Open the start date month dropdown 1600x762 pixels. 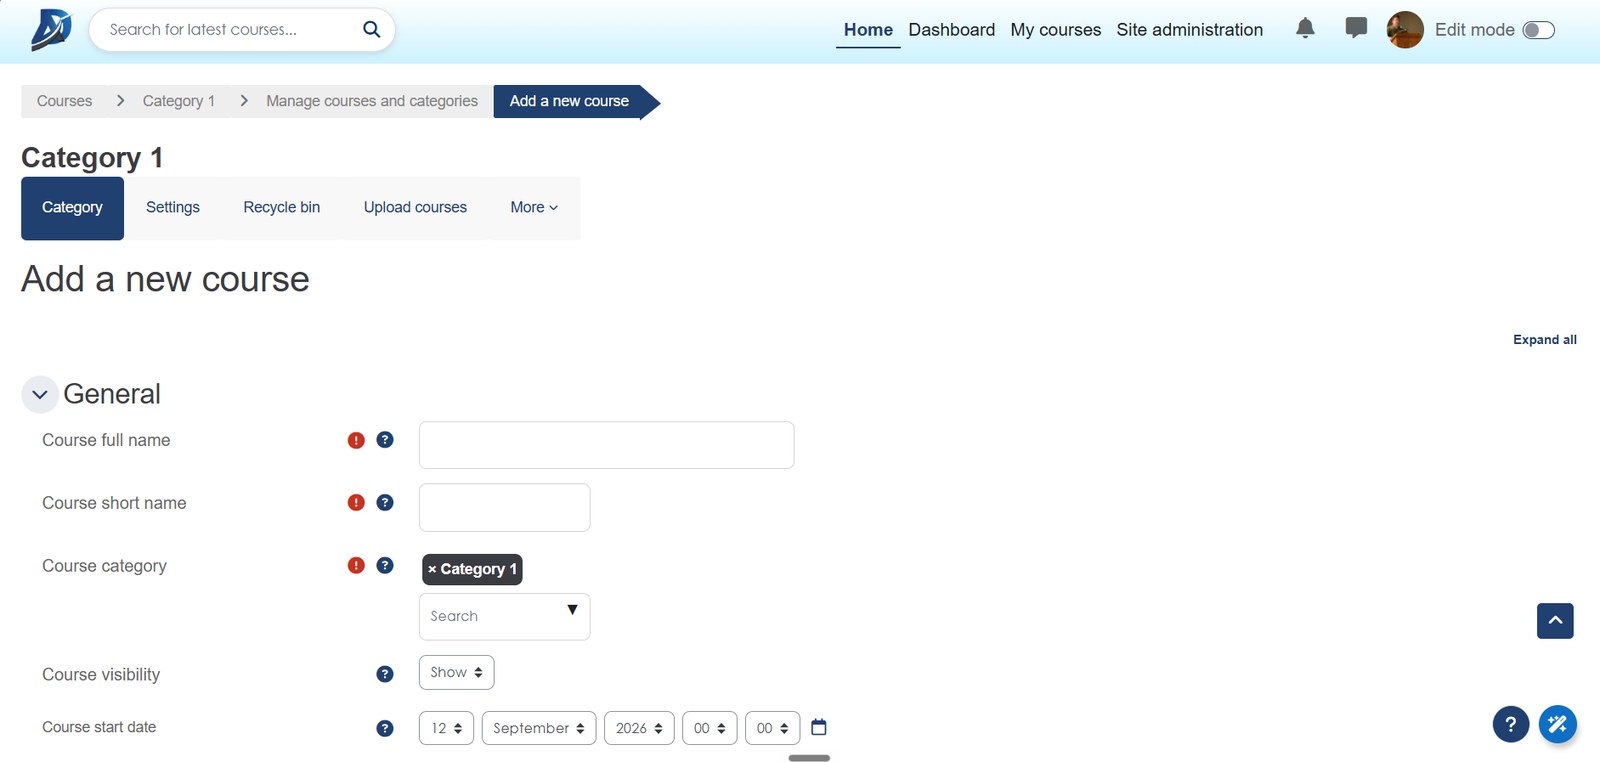click(x=539, y=728)
